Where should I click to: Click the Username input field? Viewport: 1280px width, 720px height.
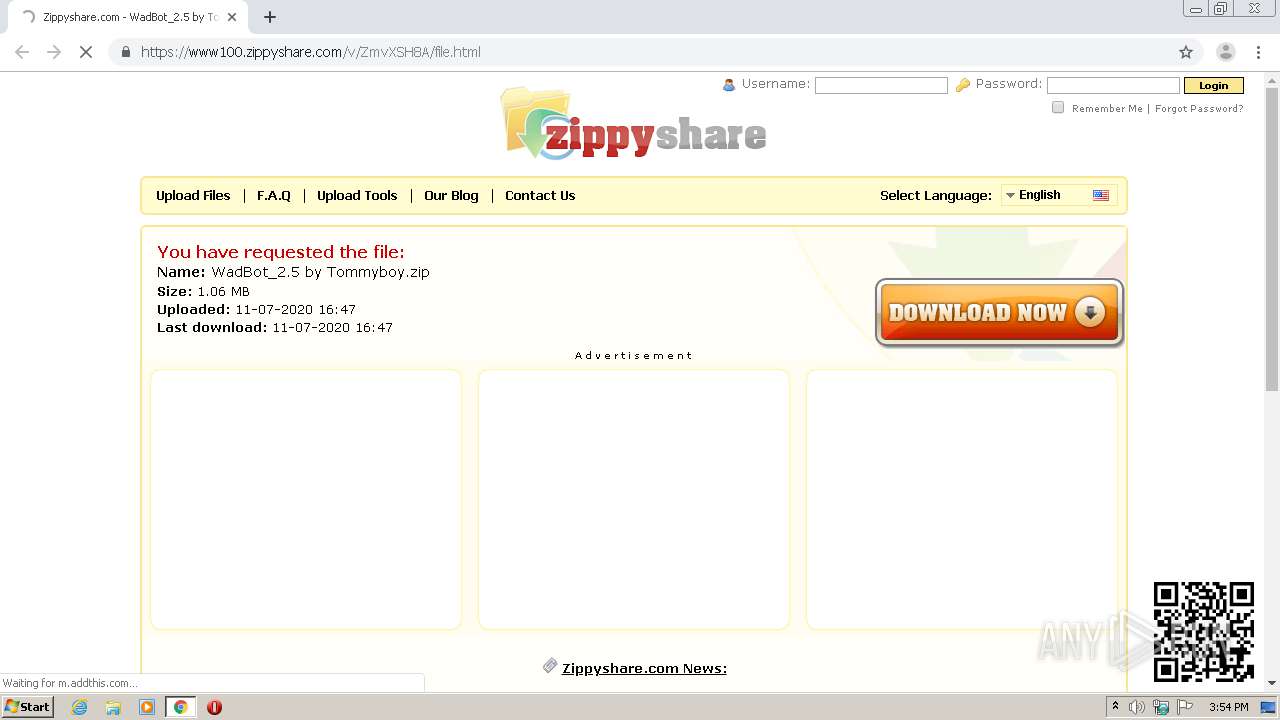tap(881, 86)
